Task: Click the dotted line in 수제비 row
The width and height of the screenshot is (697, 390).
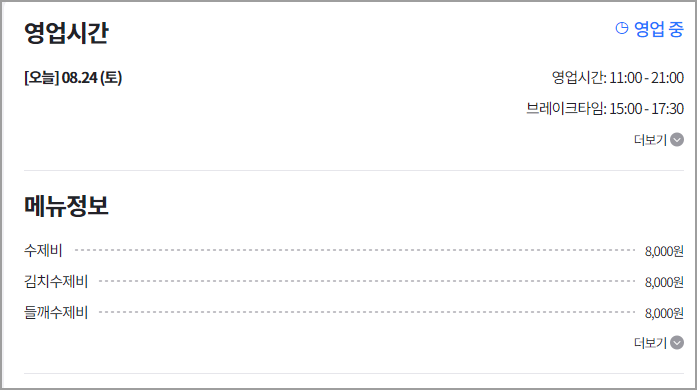Action: 355,250
